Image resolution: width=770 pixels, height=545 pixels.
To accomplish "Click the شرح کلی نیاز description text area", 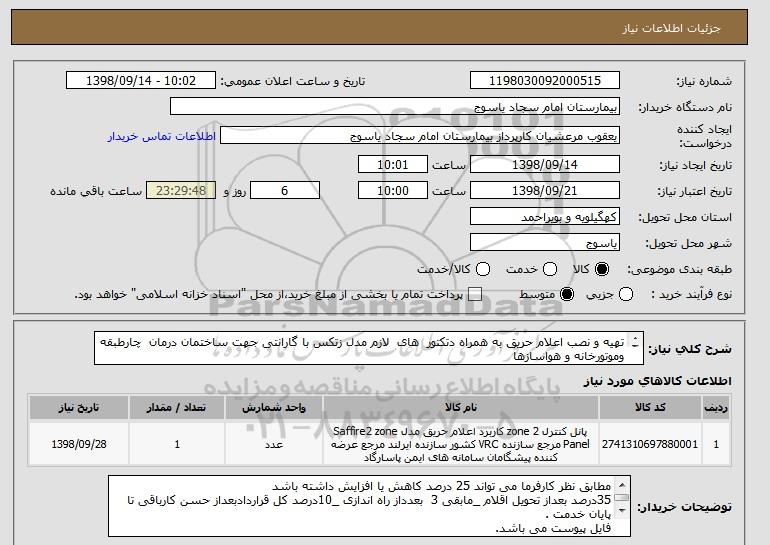I will pos(369,348).
